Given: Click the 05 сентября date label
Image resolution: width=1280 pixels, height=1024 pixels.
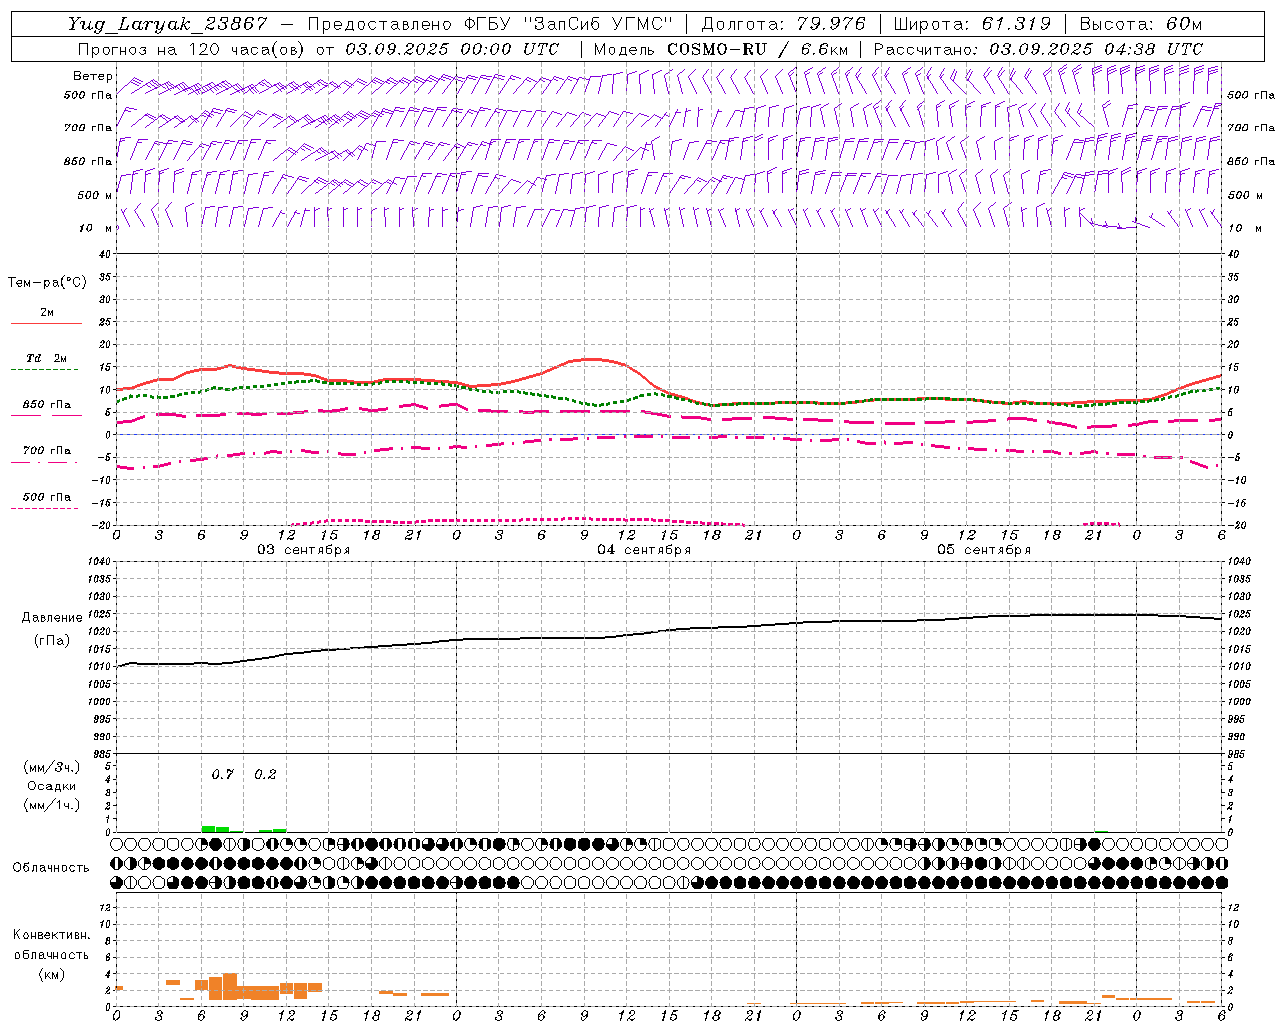Looking at the screenshot, I should 984,550.
